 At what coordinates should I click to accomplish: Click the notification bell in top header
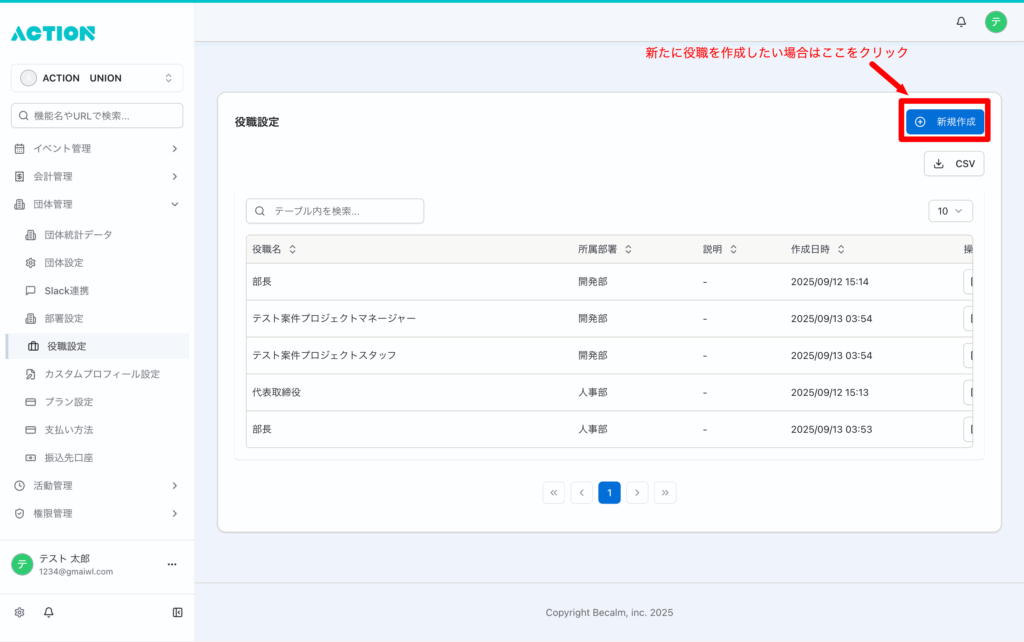point(961,22)
